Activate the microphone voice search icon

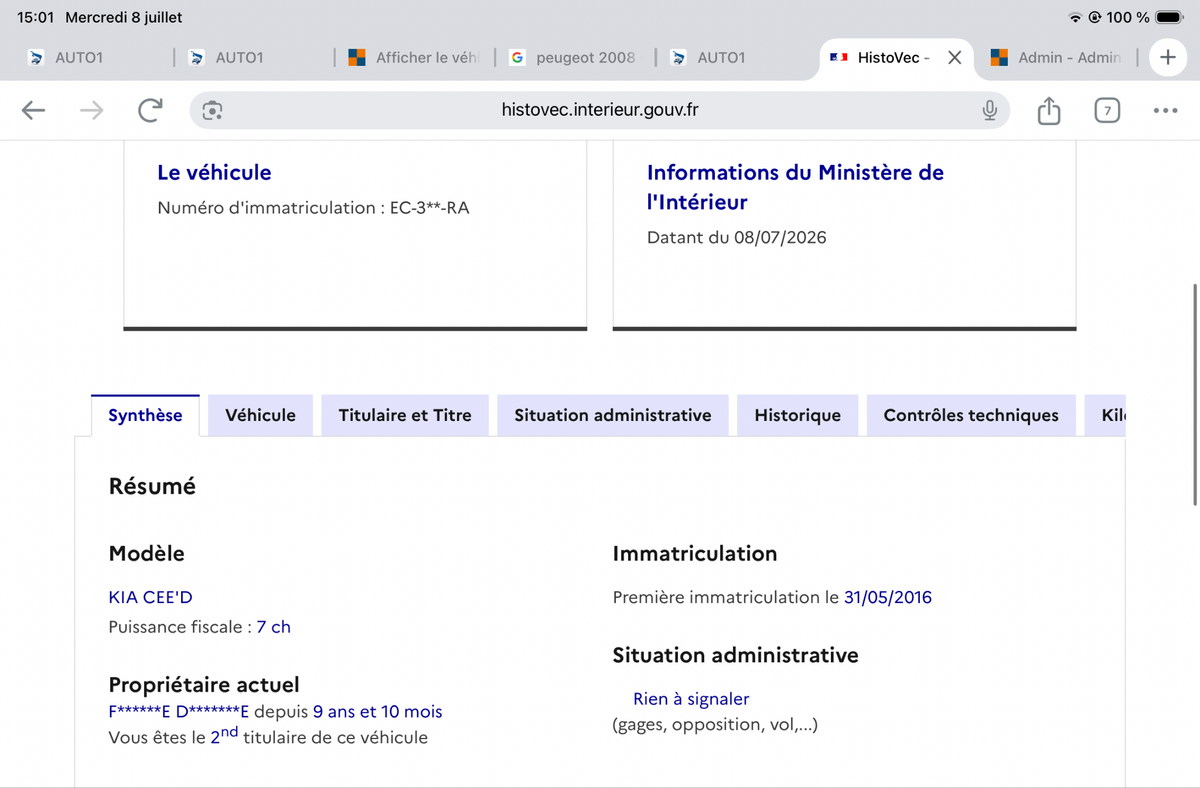click(x=989, y=111)
